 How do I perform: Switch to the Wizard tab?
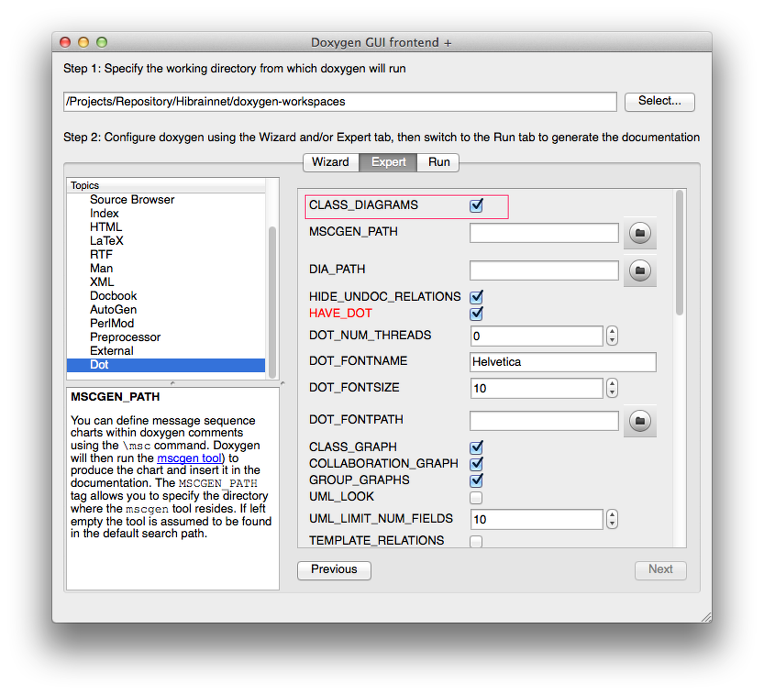[331, 162]
